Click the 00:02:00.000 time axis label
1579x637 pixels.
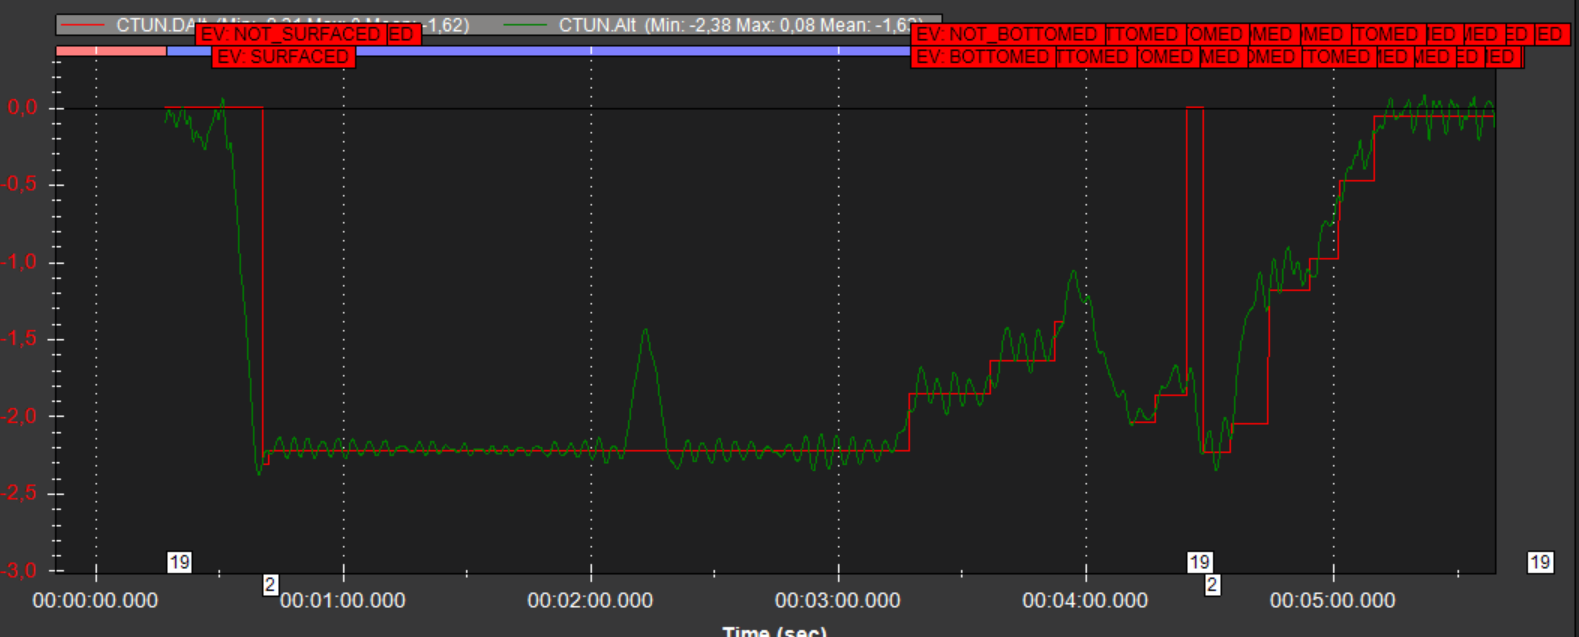[590, 601]
